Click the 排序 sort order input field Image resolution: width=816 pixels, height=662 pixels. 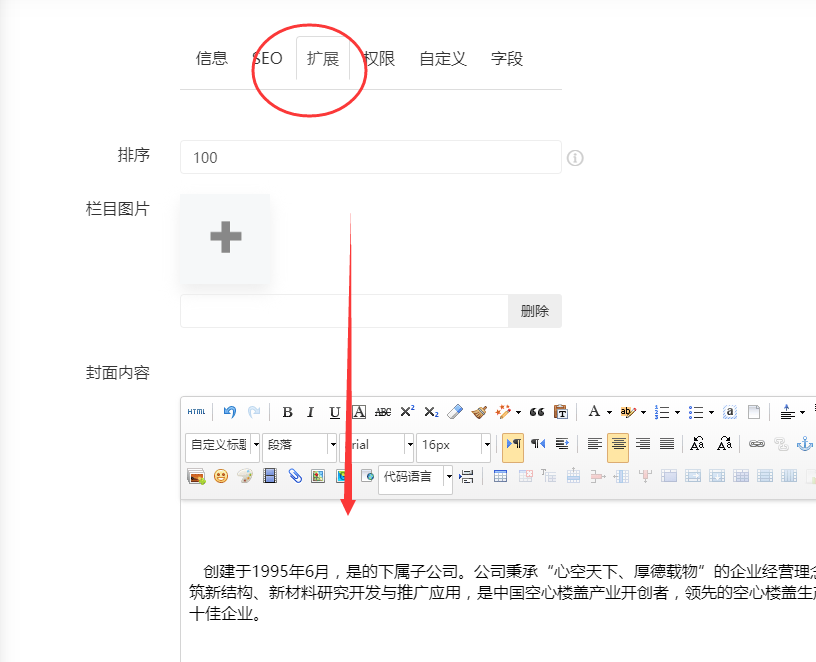[370, 157]
